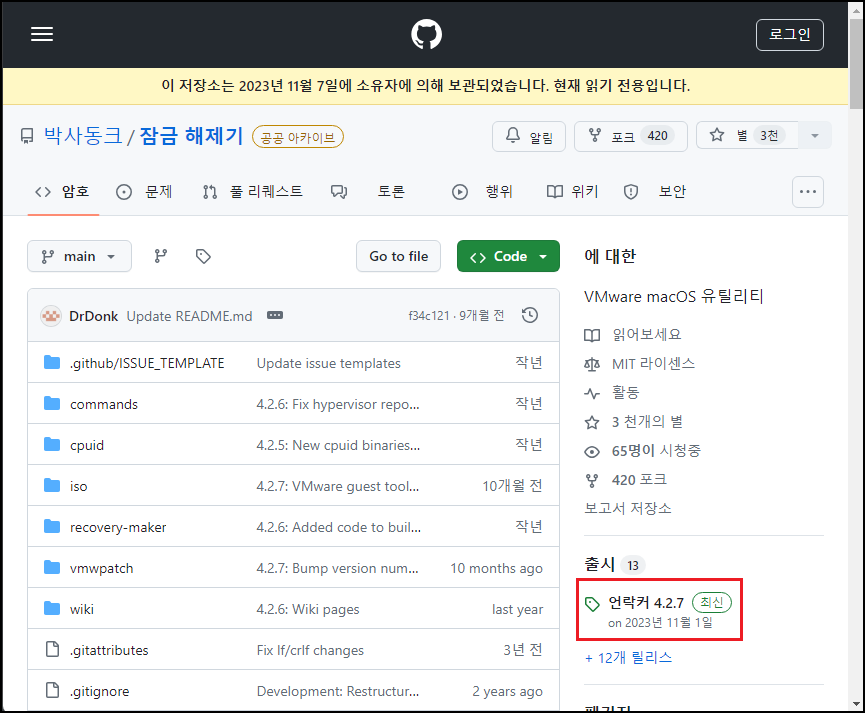This screenshot has height=713, width=865.
Task: Open the DrDonk author avatar
Action: (x=51, y=316)
